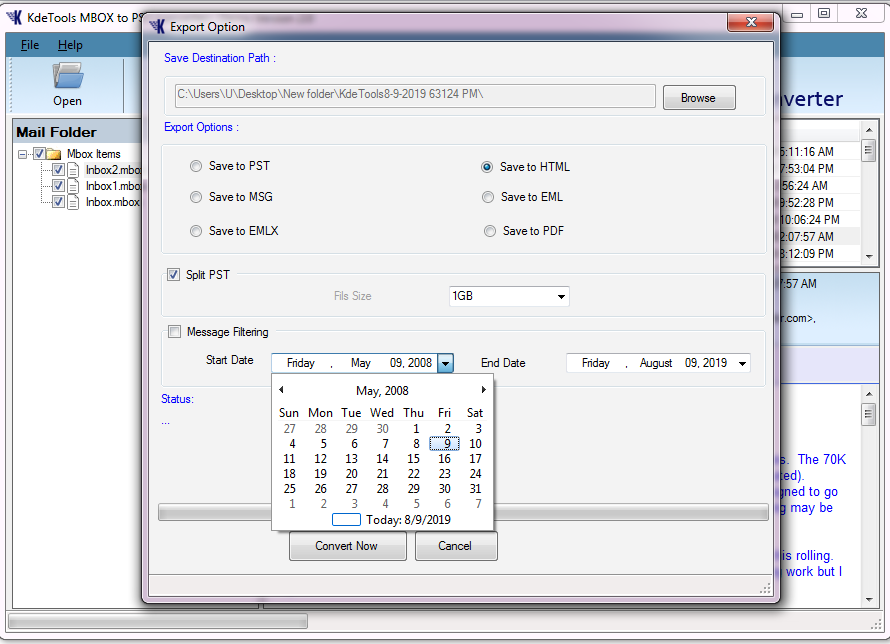890x644 pixels.
Task: Go to next month in calendar
Action: click(484, 390)
